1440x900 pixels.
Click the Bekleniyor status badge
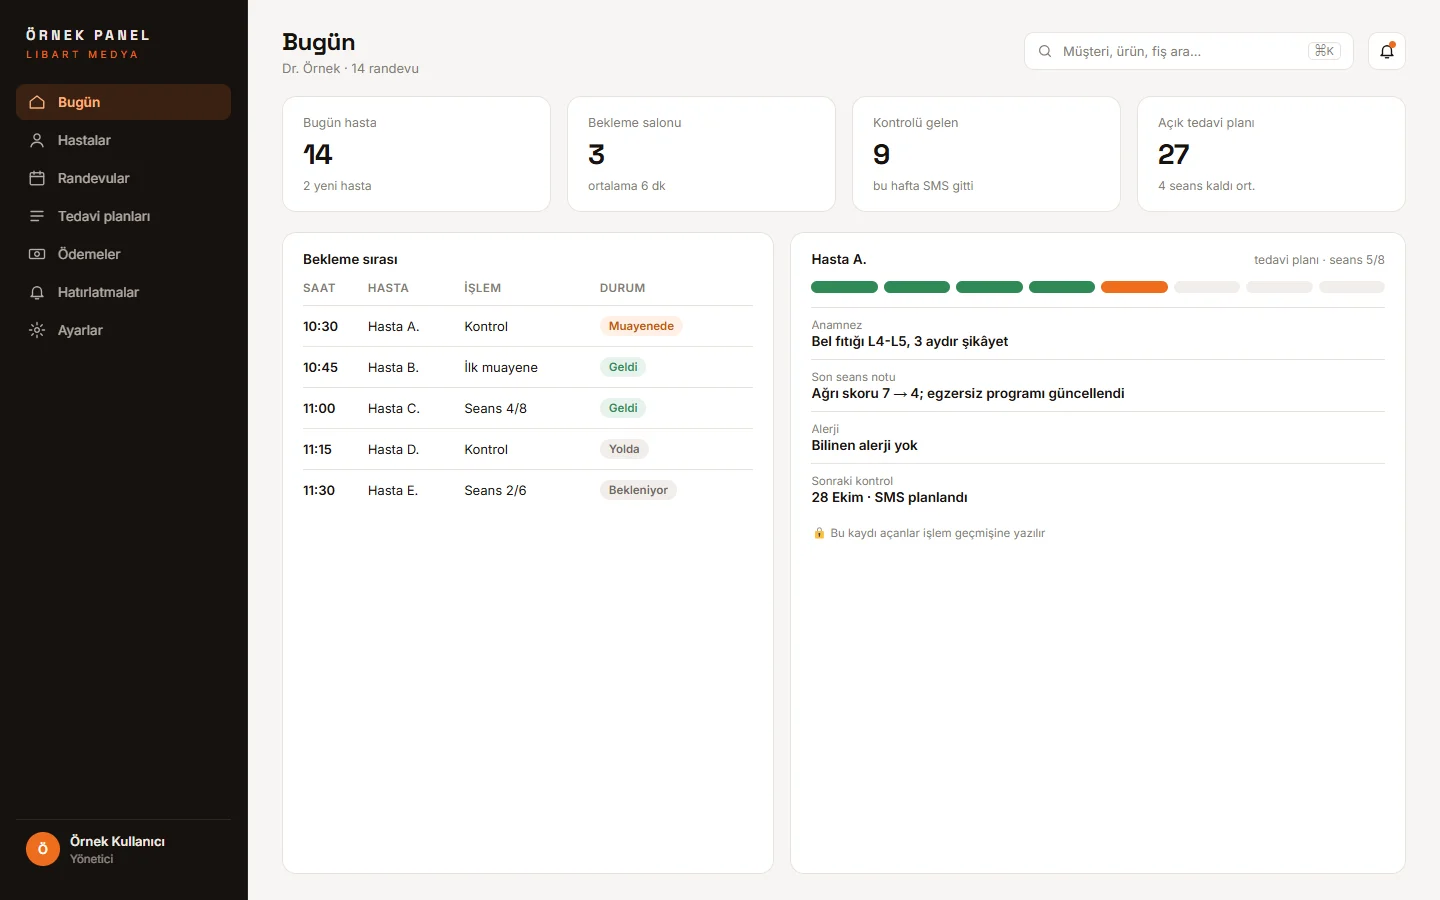coord(638,490)
